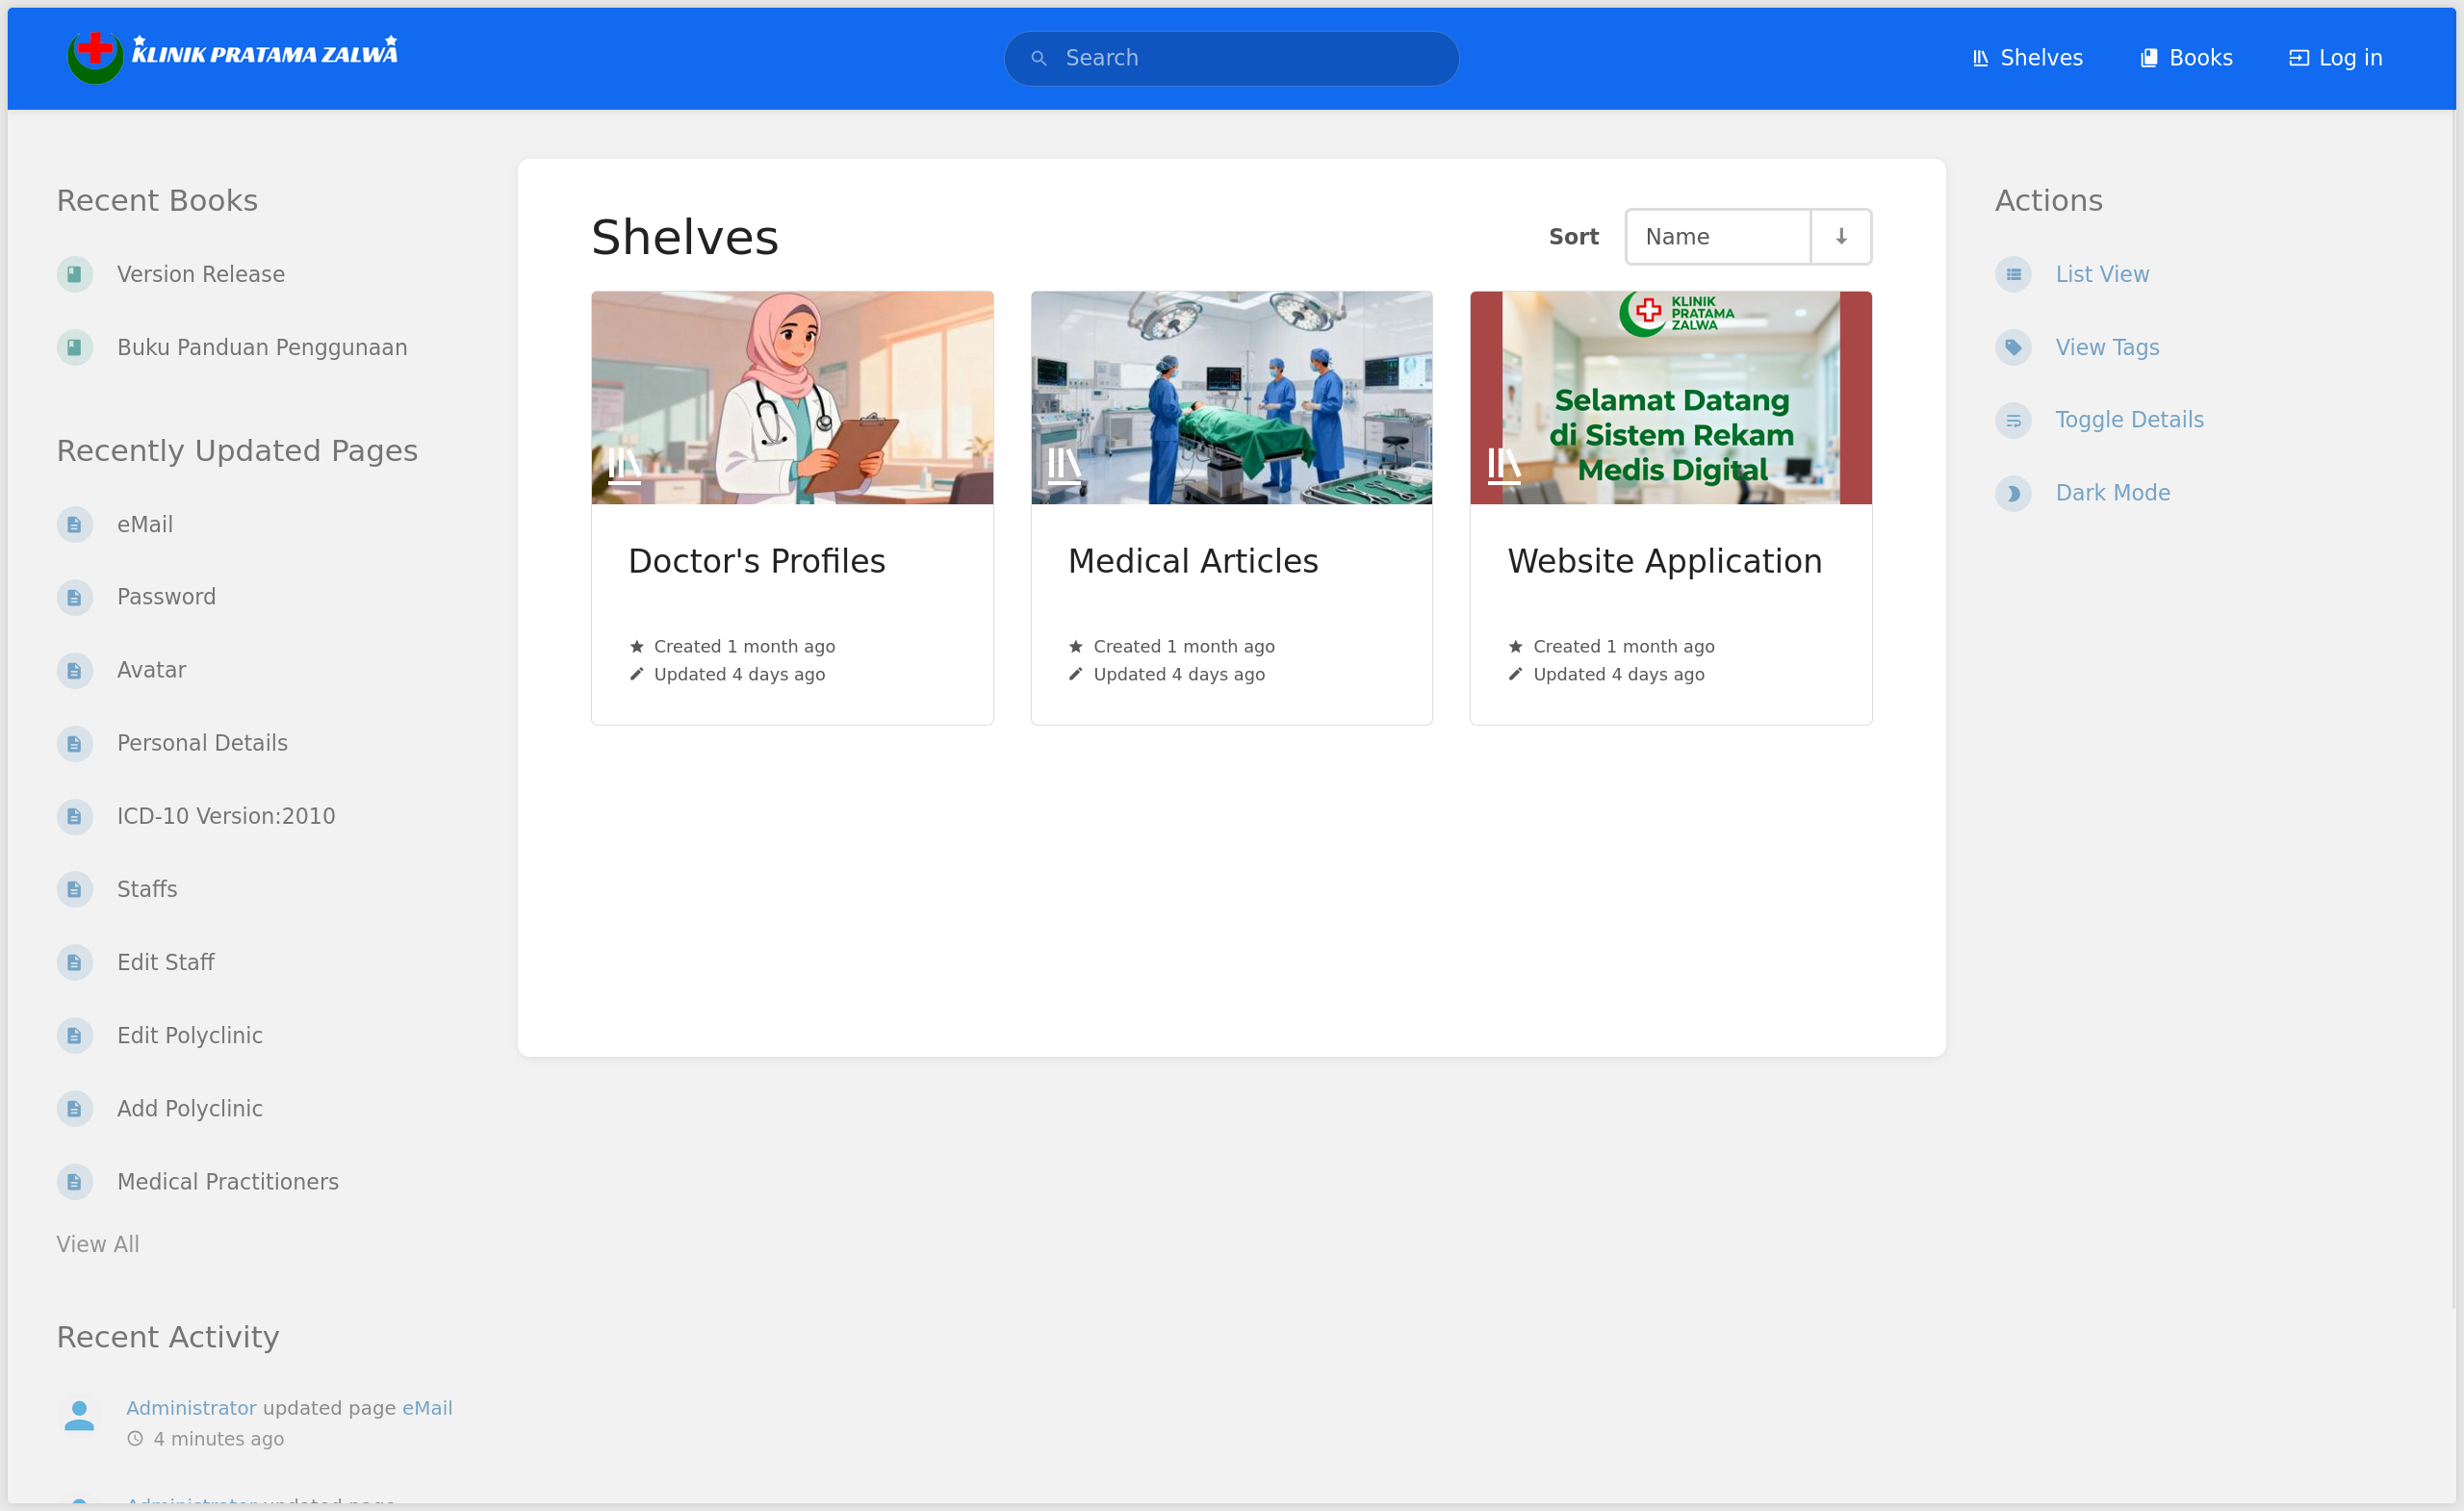Click the Buku Panduan Penggunaan book icon

[x=74, y=347]
